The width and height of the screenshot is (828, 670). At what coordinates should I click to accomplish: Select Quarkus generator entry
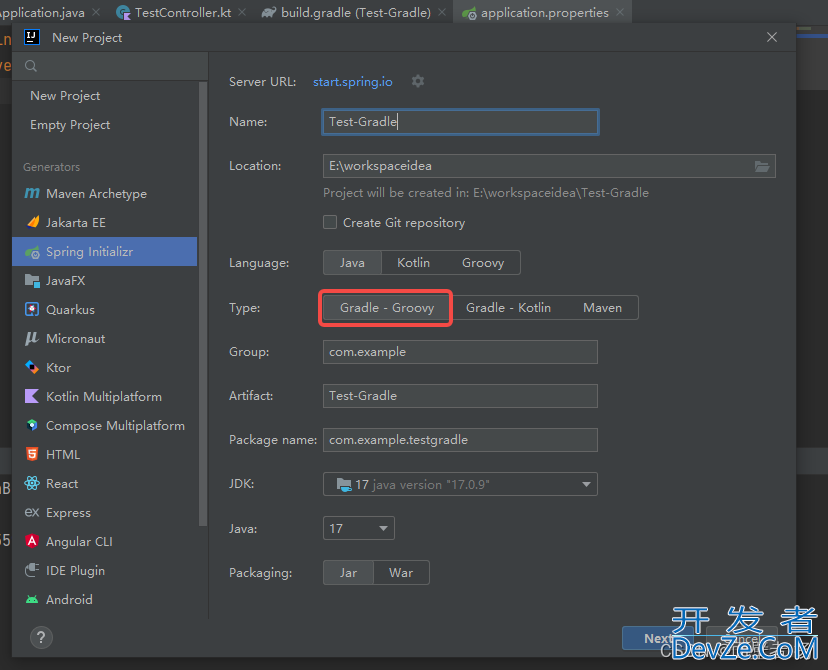105,309
